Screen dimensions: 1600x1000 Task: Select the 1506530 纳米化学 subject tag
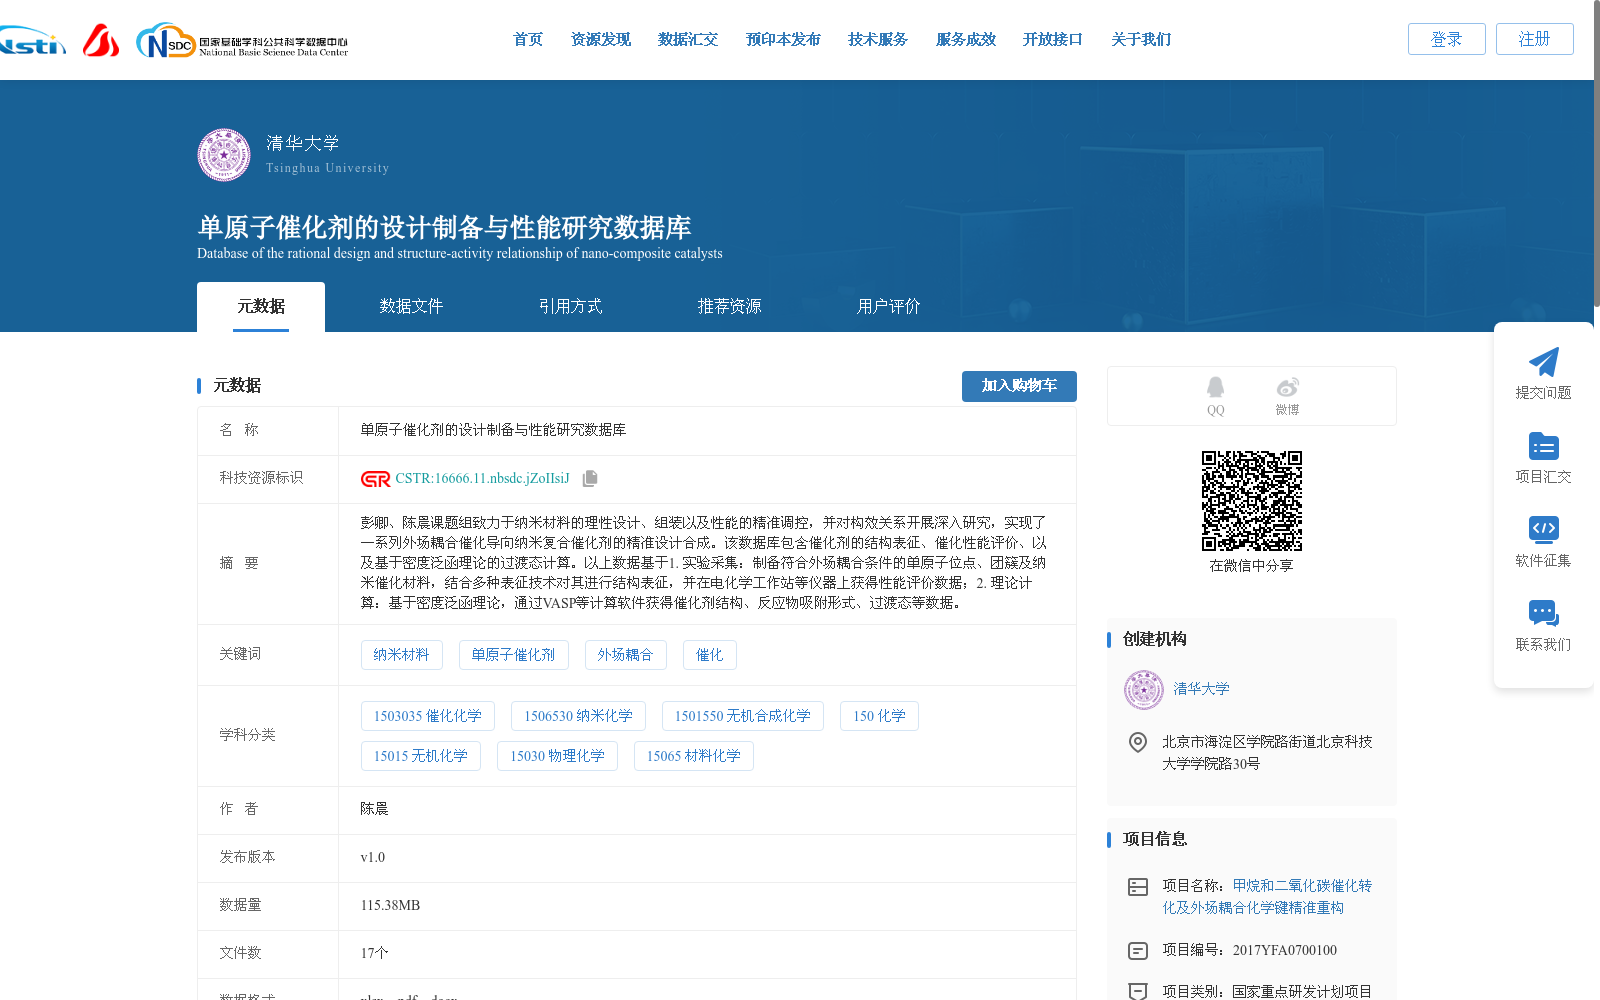[x=578, y=716]
